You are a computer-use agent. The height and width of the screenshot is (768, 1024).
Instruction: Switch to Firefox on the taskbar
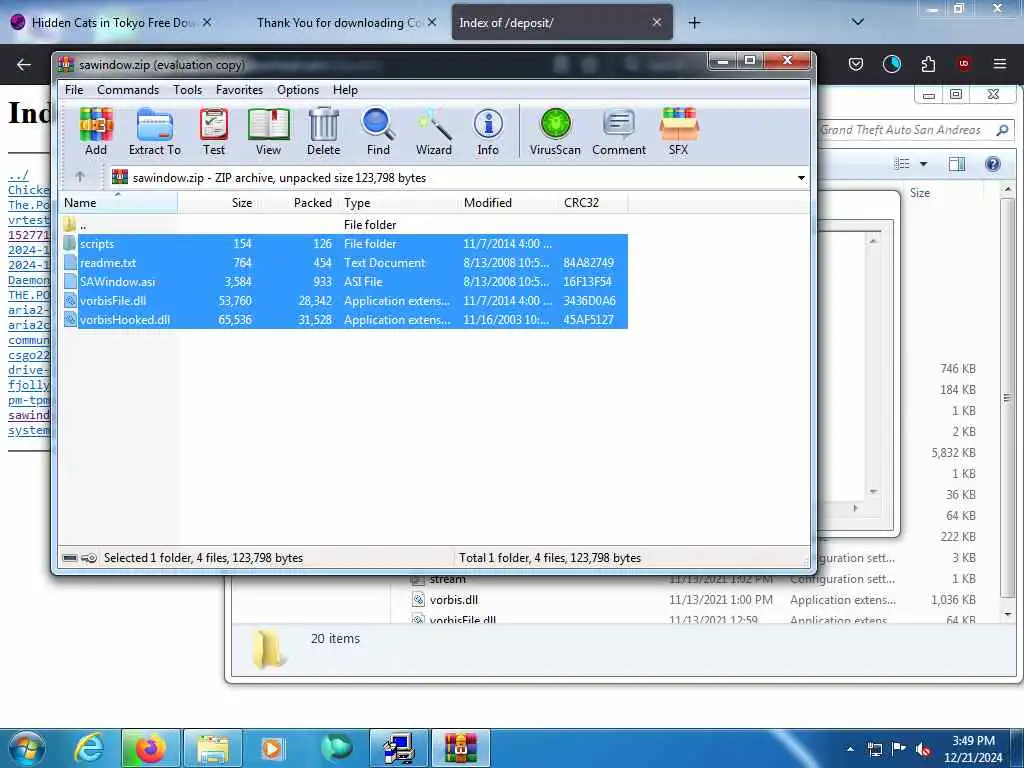pyautogui.click(x=150, y=748)
